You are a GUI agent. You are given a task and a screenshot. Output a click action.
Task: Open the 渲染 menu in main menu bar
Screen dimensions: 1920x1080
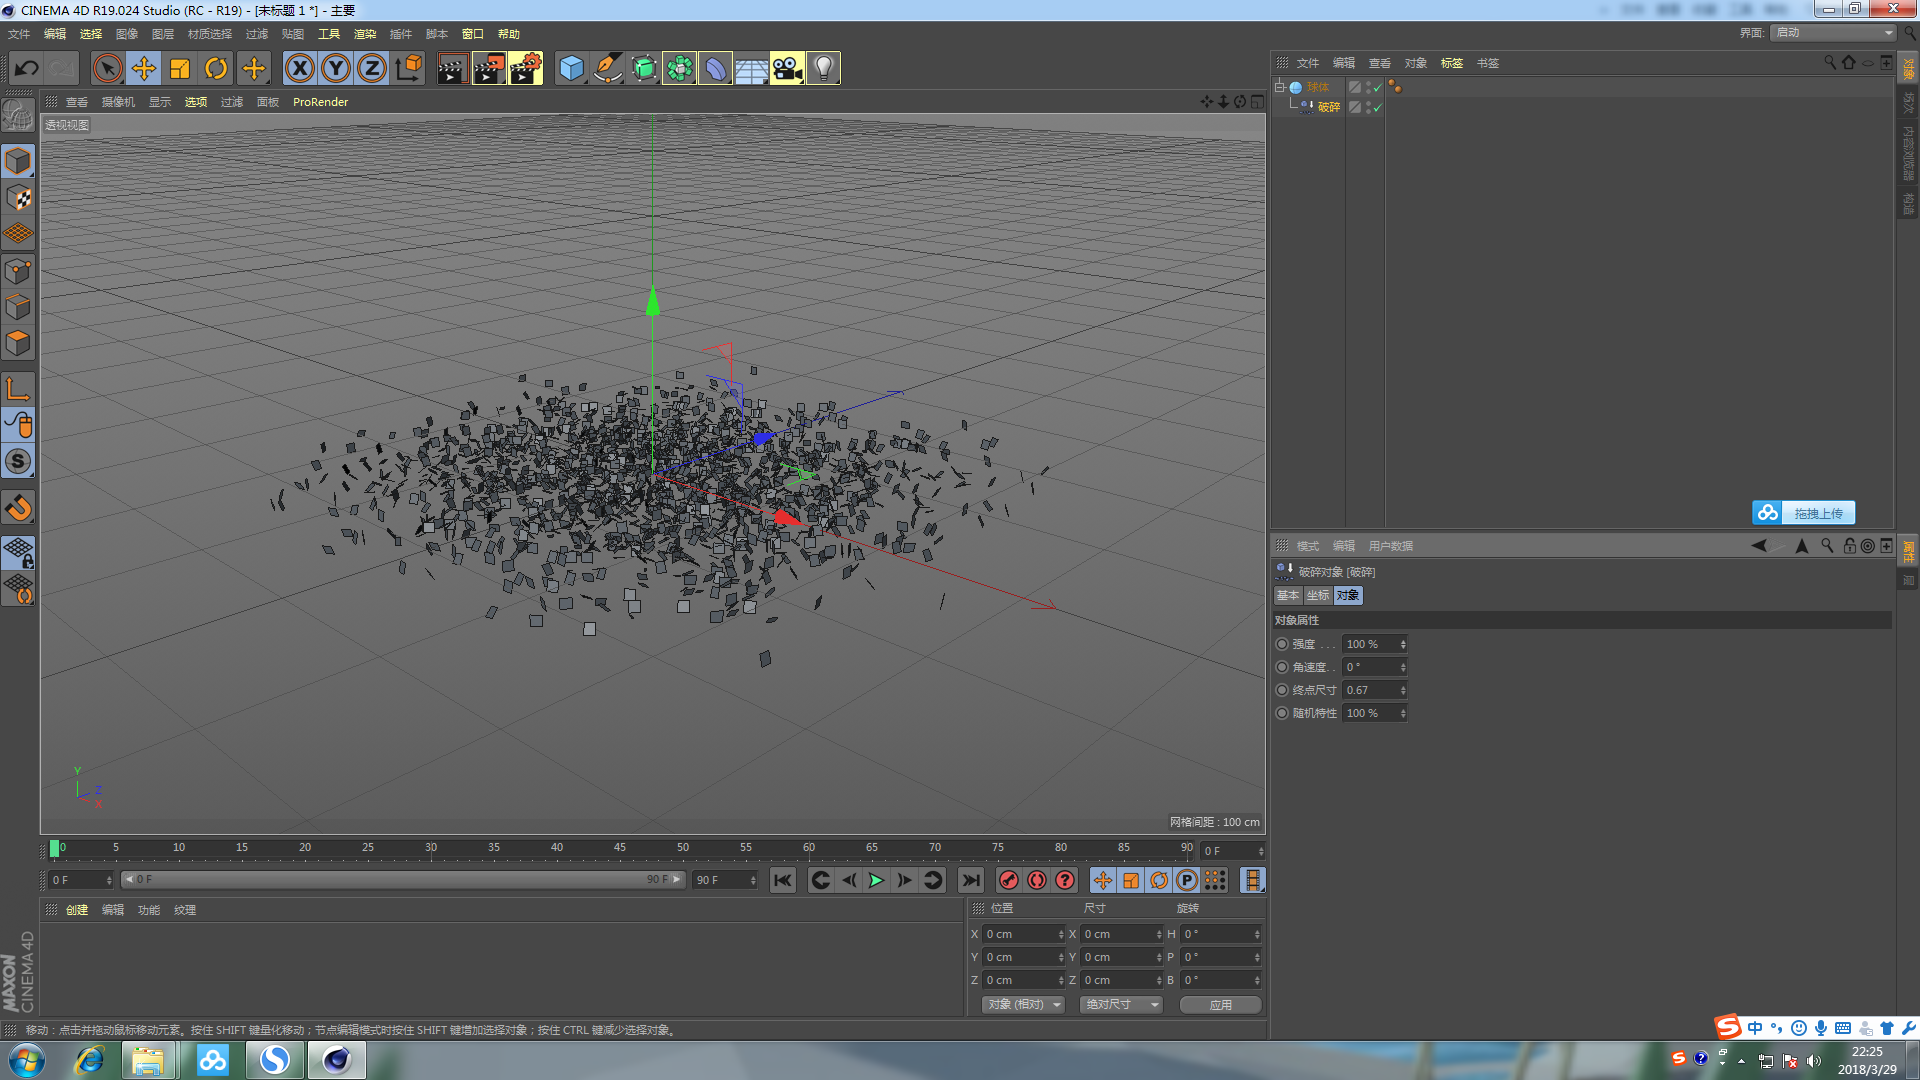(x=365, y=34)
